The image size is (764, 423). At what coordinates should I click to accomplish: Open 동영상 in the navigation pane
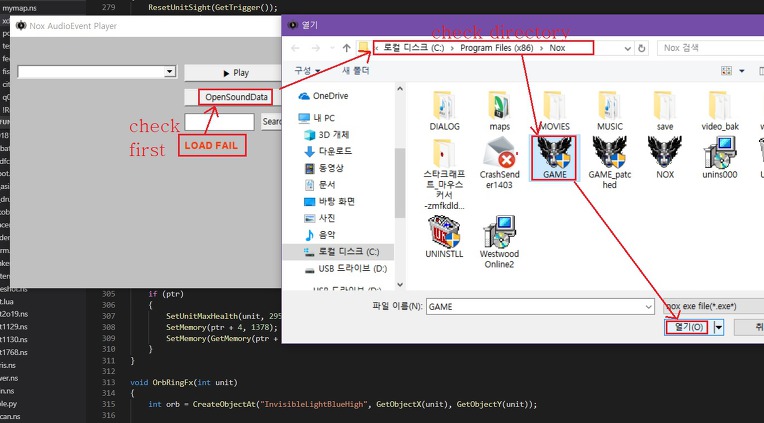(x=324, y=168)
